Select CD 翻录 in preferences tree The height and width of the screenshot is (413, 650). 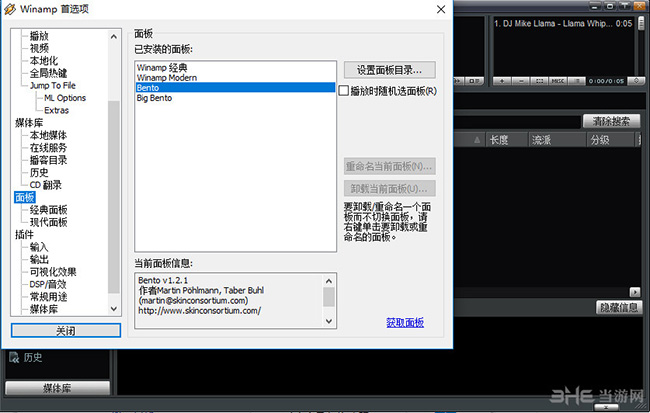pyautogui.click(x=46, y=185)
